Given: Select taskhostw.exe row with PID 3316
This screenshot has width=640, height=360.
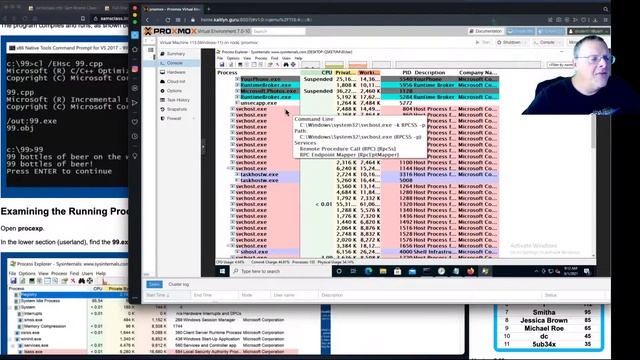Looking at the screenshot, I should (x=358, y=174).
